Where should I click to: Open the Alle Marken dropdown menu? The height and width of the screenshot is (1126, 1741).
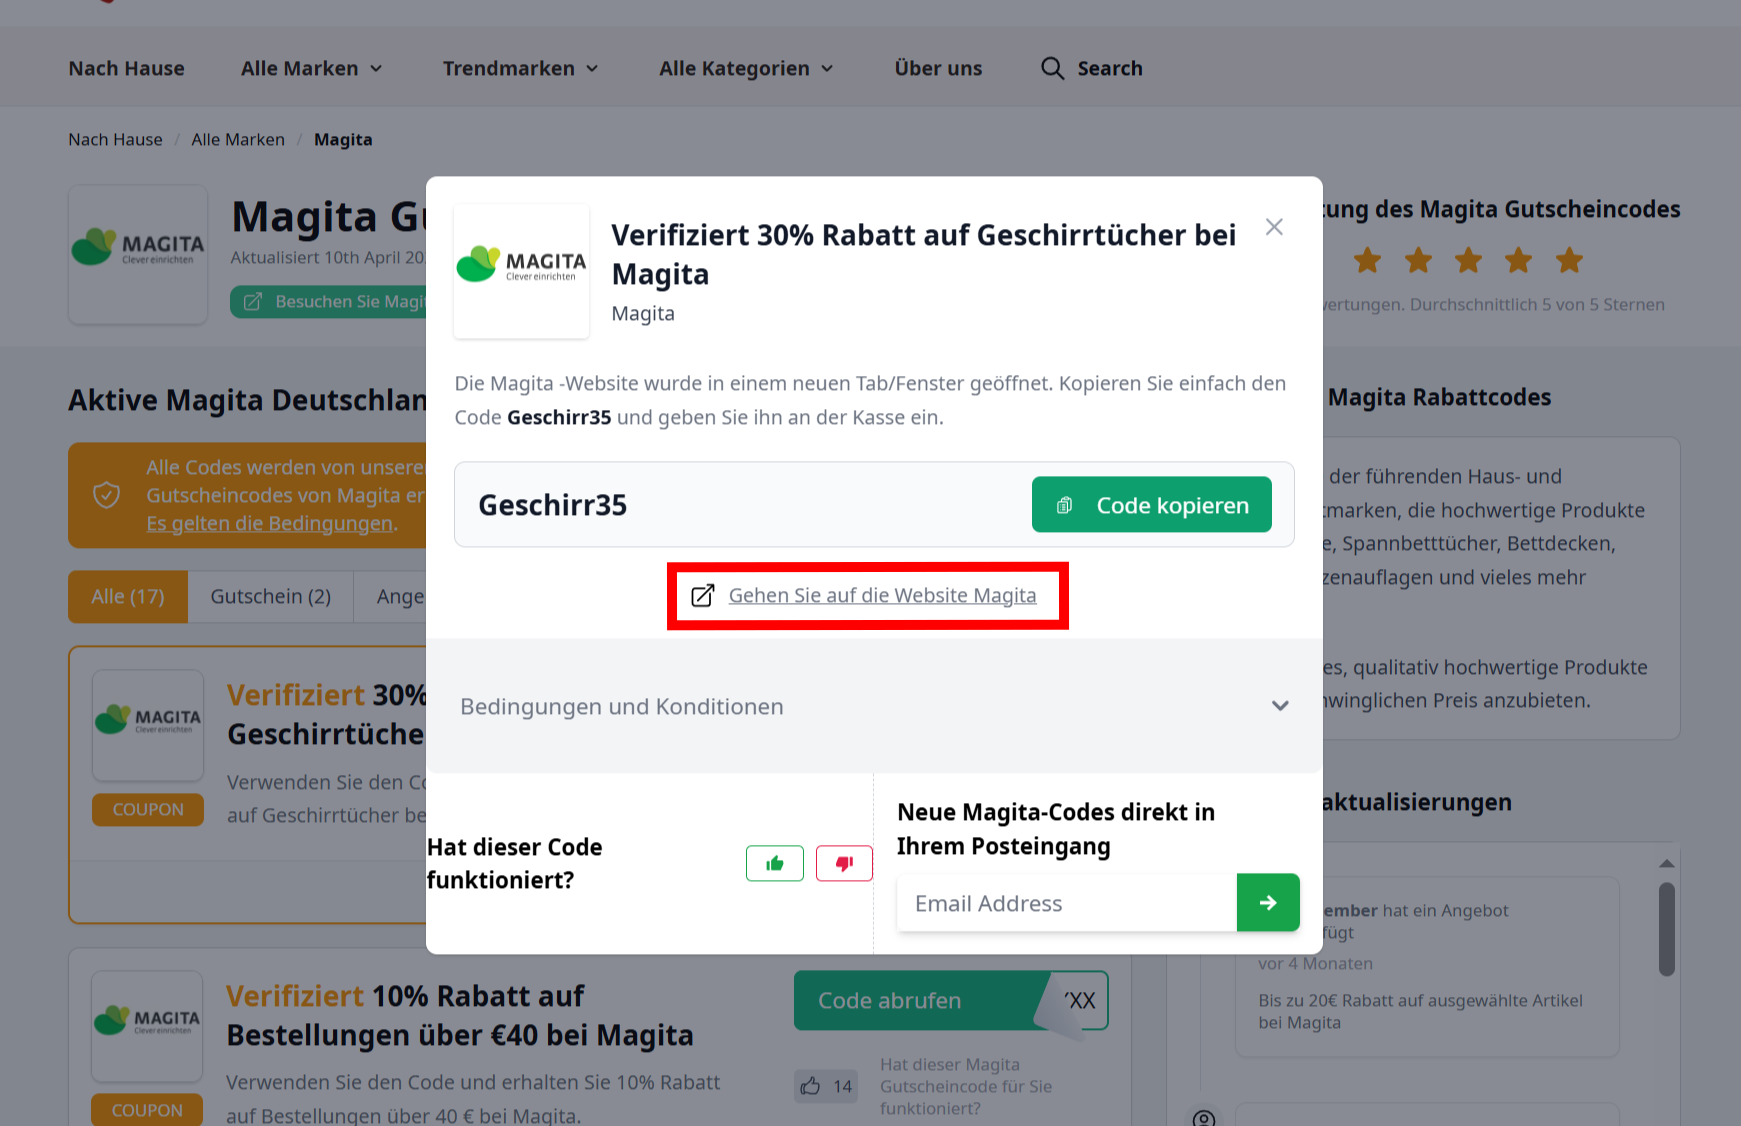point(311,68)
